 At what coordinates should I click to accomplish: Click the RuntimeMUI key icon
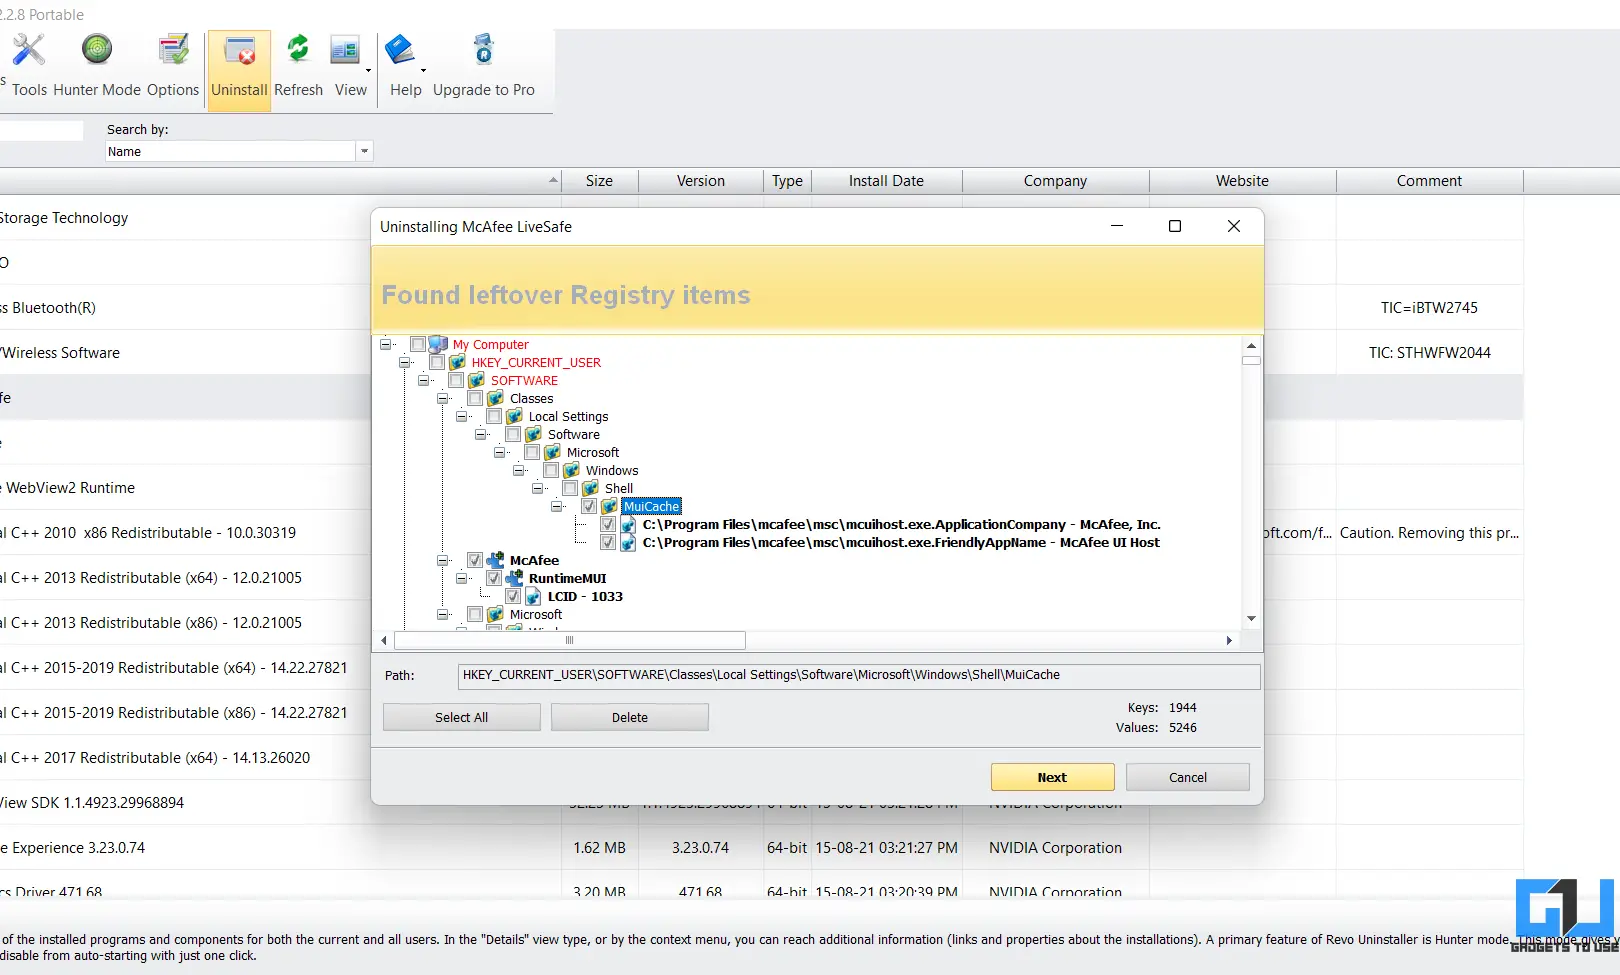pos(514,578)
